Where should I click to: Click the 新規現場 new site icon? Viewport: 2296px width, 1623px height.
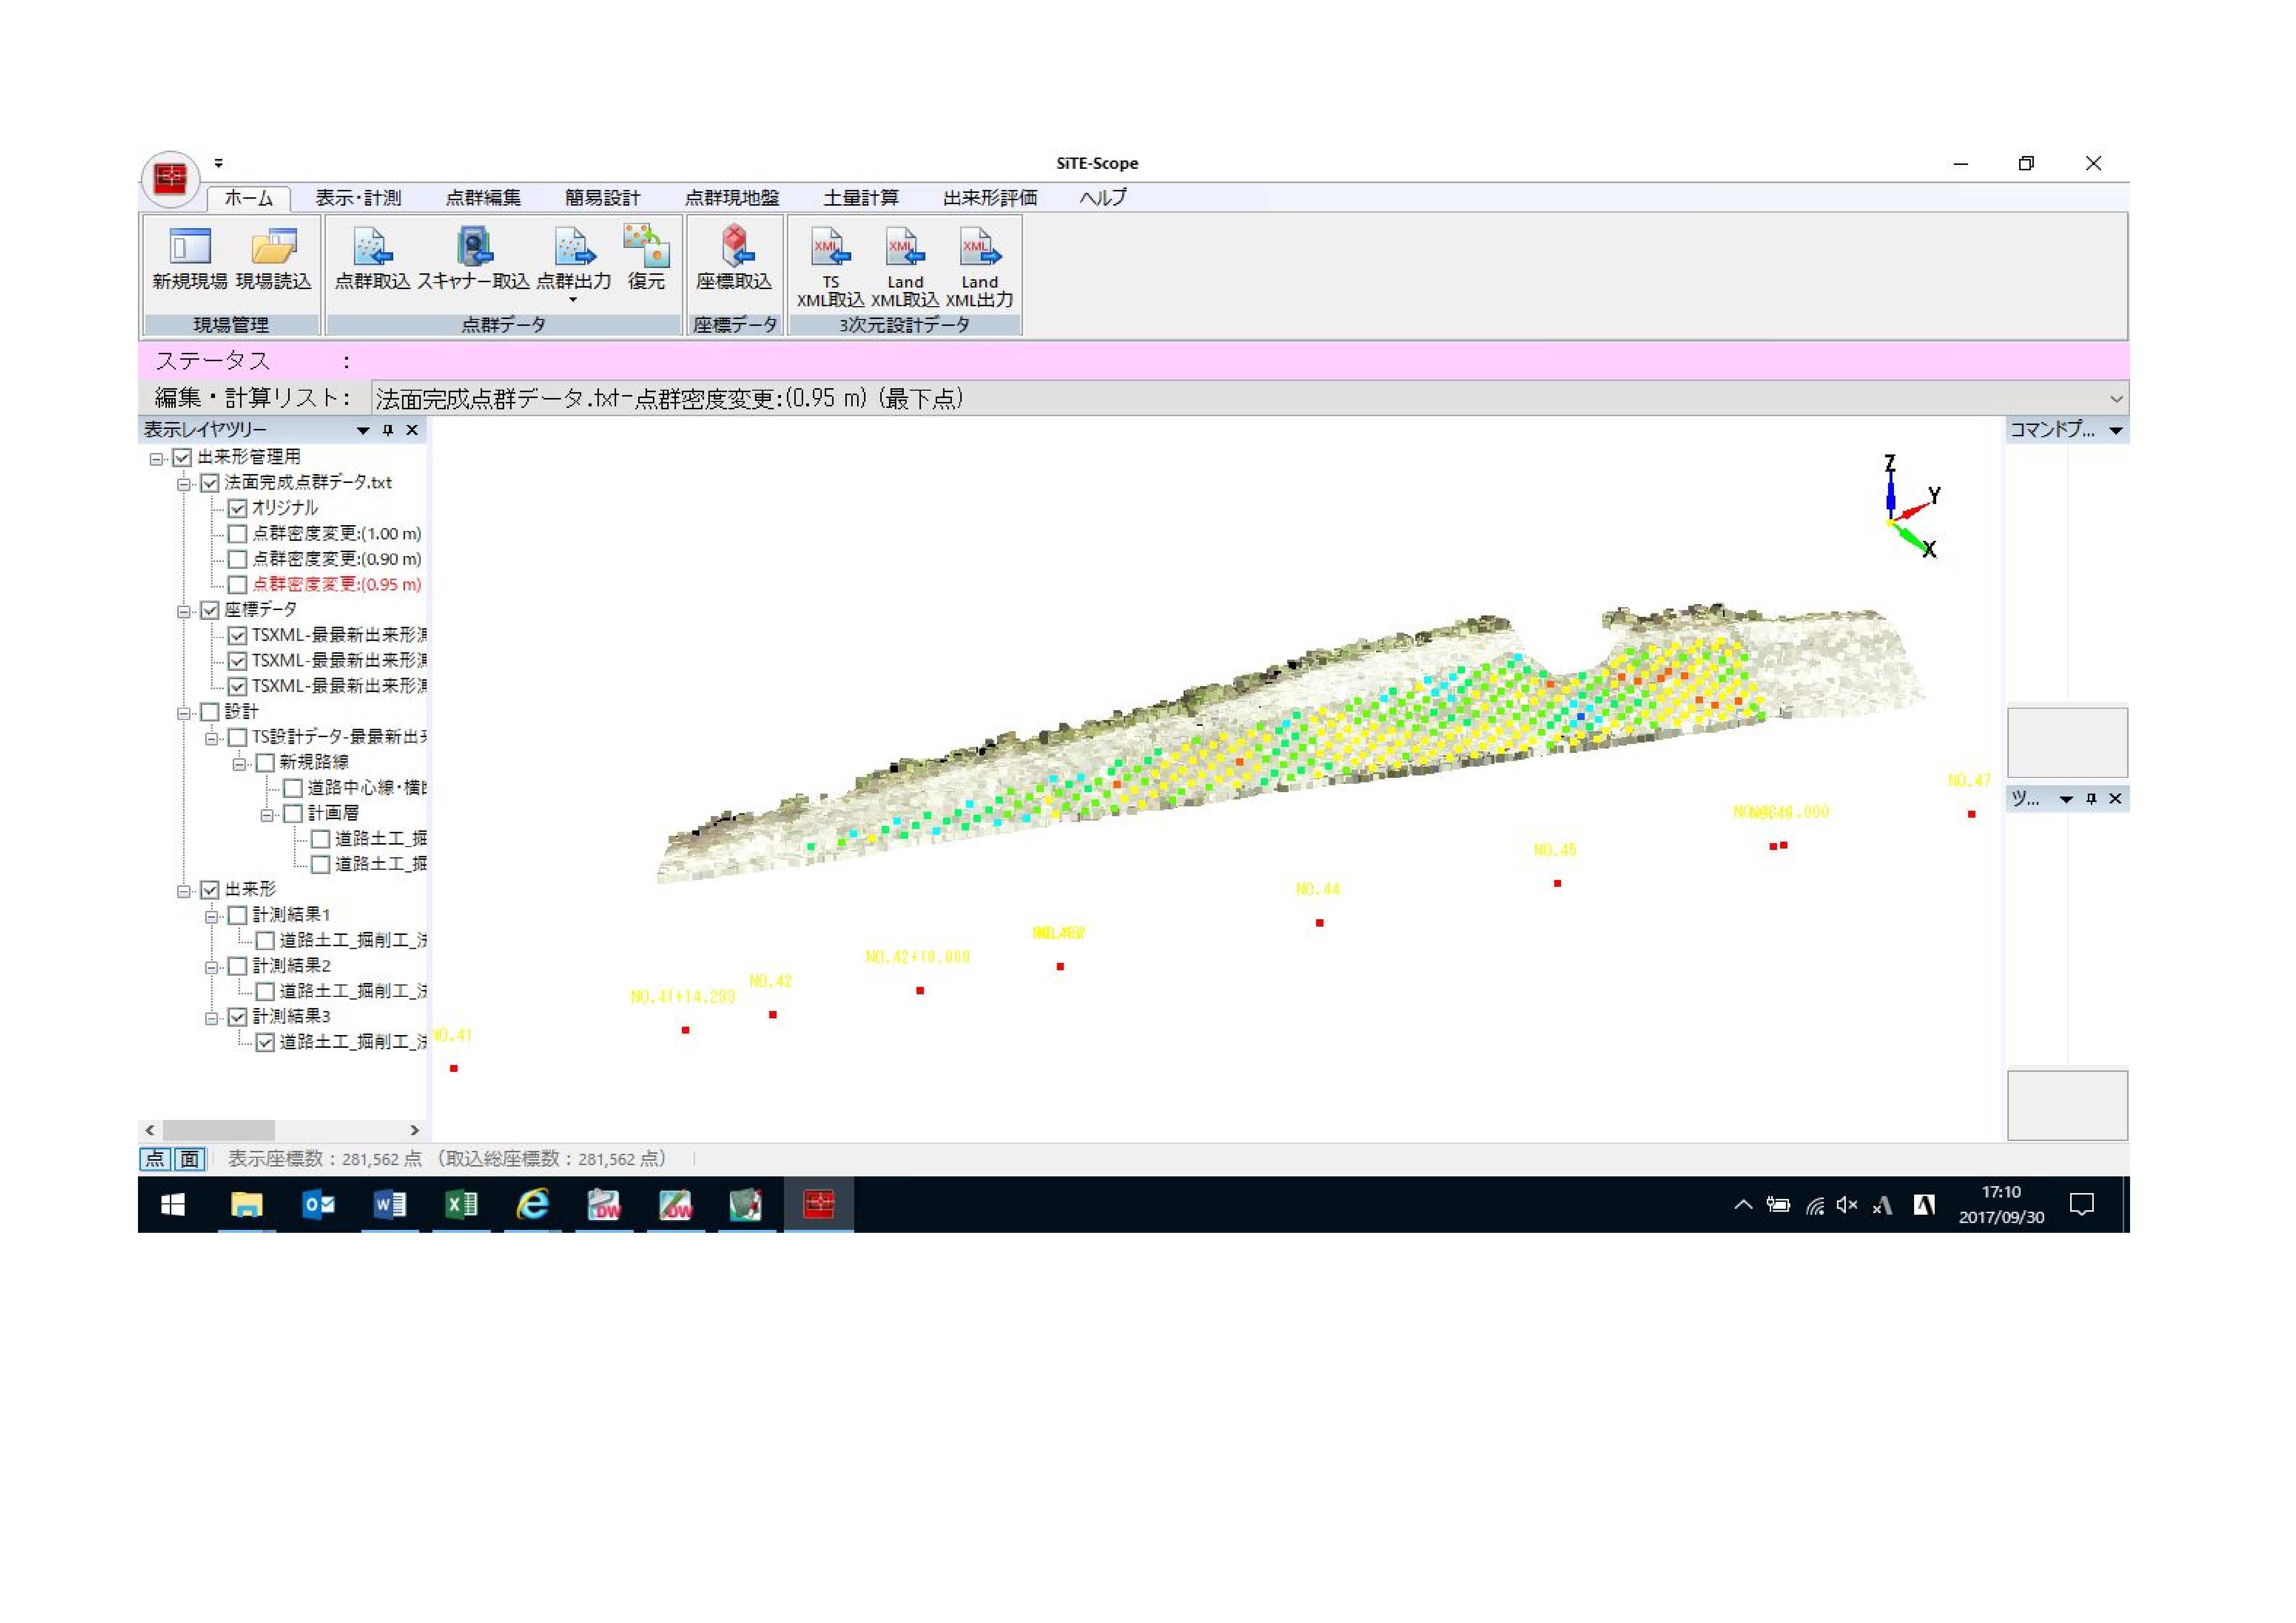(189, 246)
